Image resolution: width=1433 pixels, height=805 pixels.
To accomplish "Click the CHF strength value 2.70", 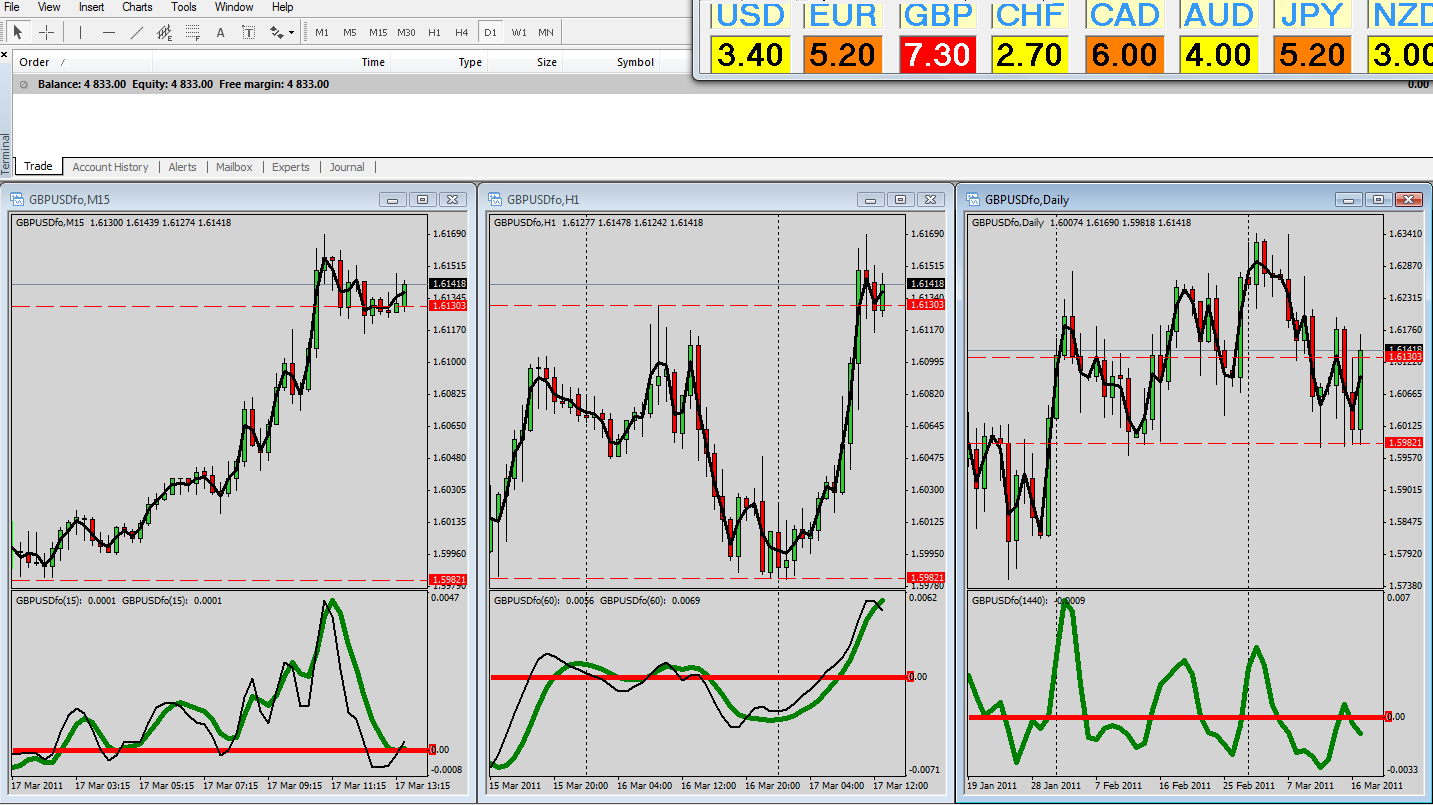I will pos(1030,53).
